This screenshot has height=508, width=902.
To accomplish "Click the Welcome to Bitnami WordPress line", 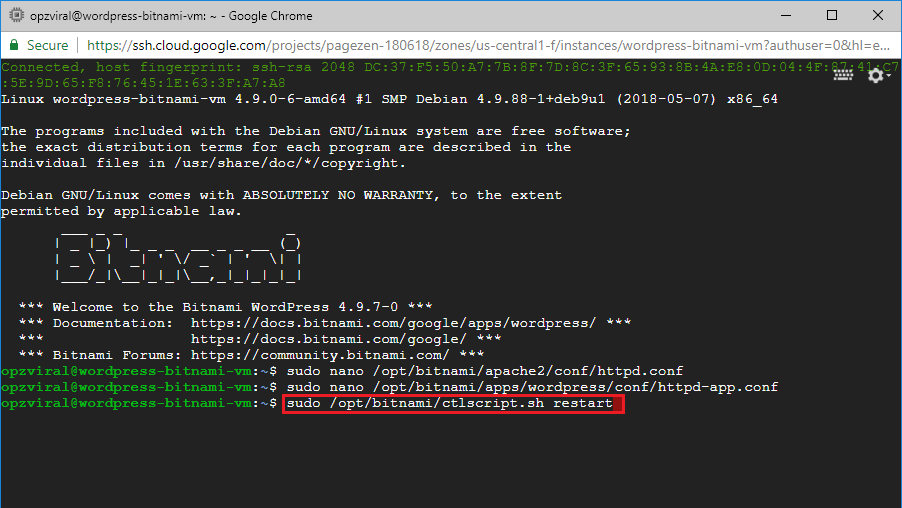I will 225,307.
